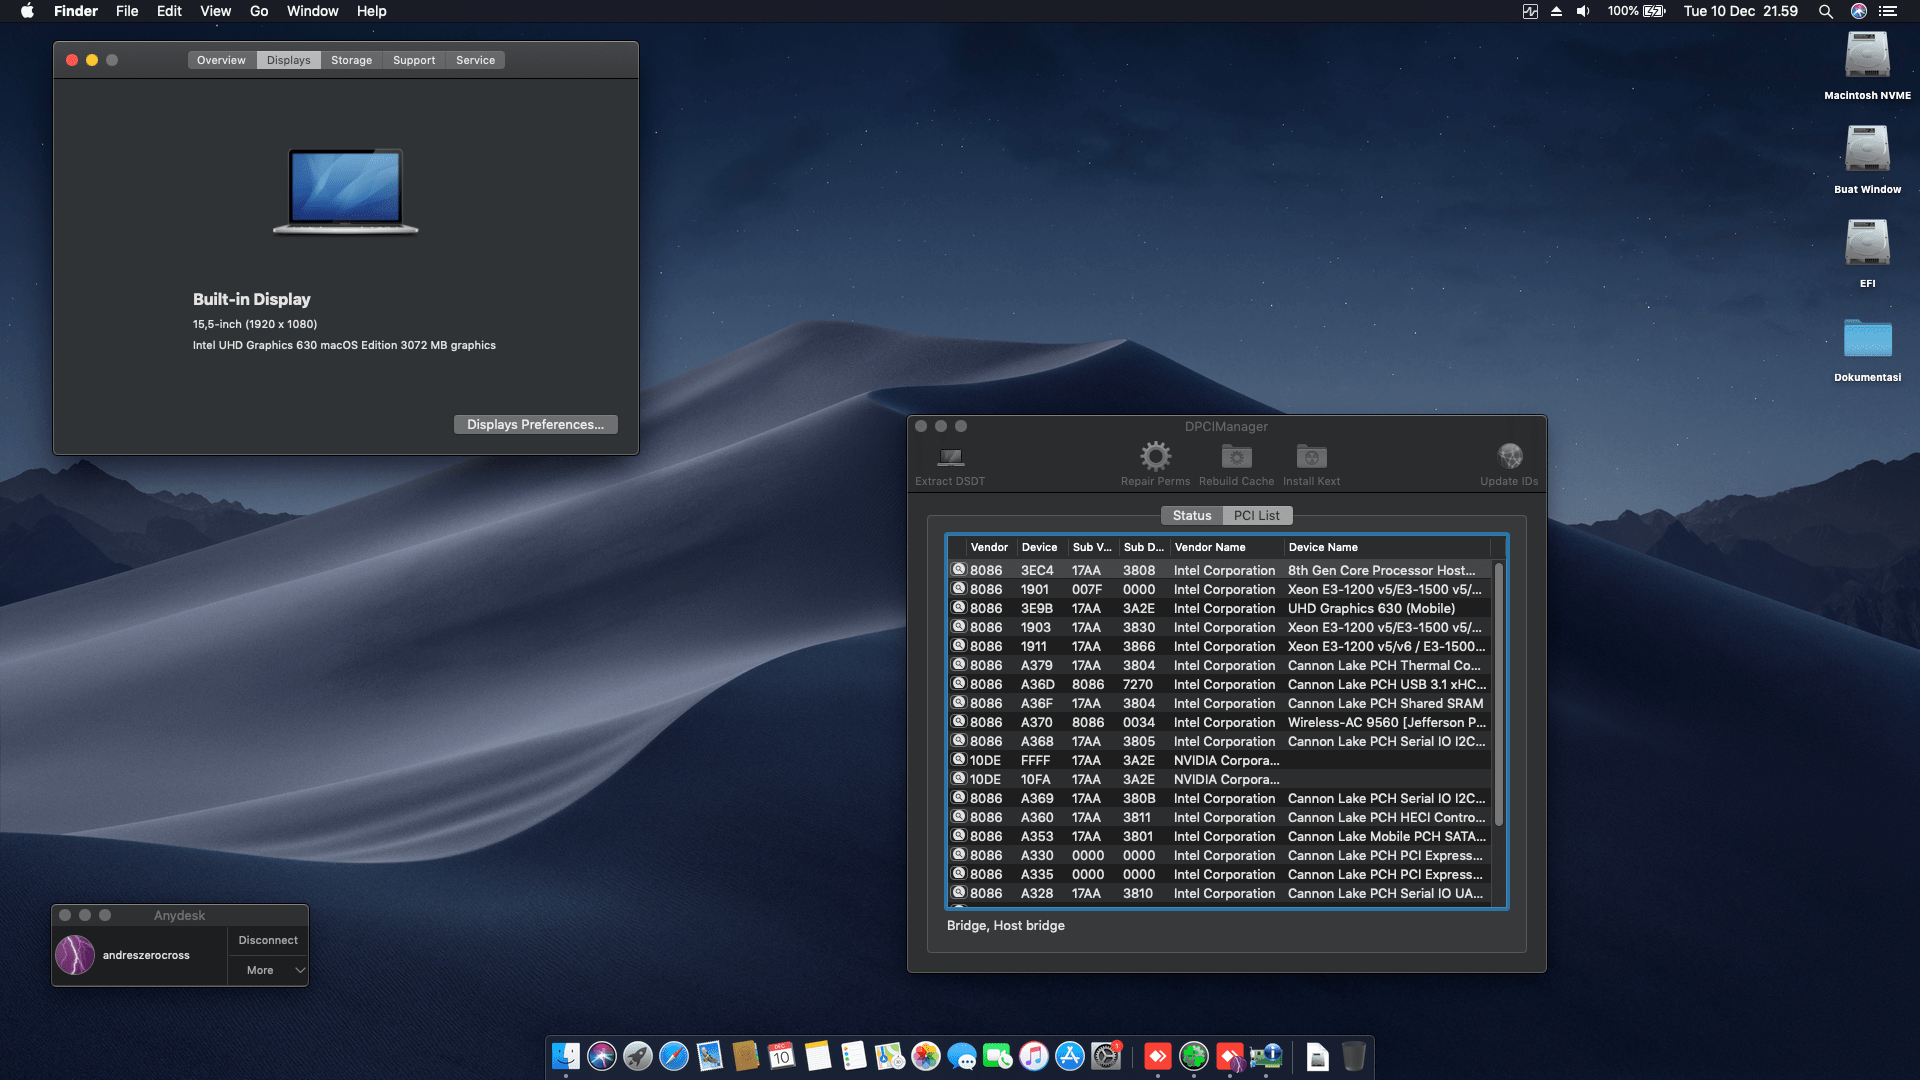Switch to Status tab in DPCIManager
Viewport: 1920px width, 1080px height.
pos(1191,515)
